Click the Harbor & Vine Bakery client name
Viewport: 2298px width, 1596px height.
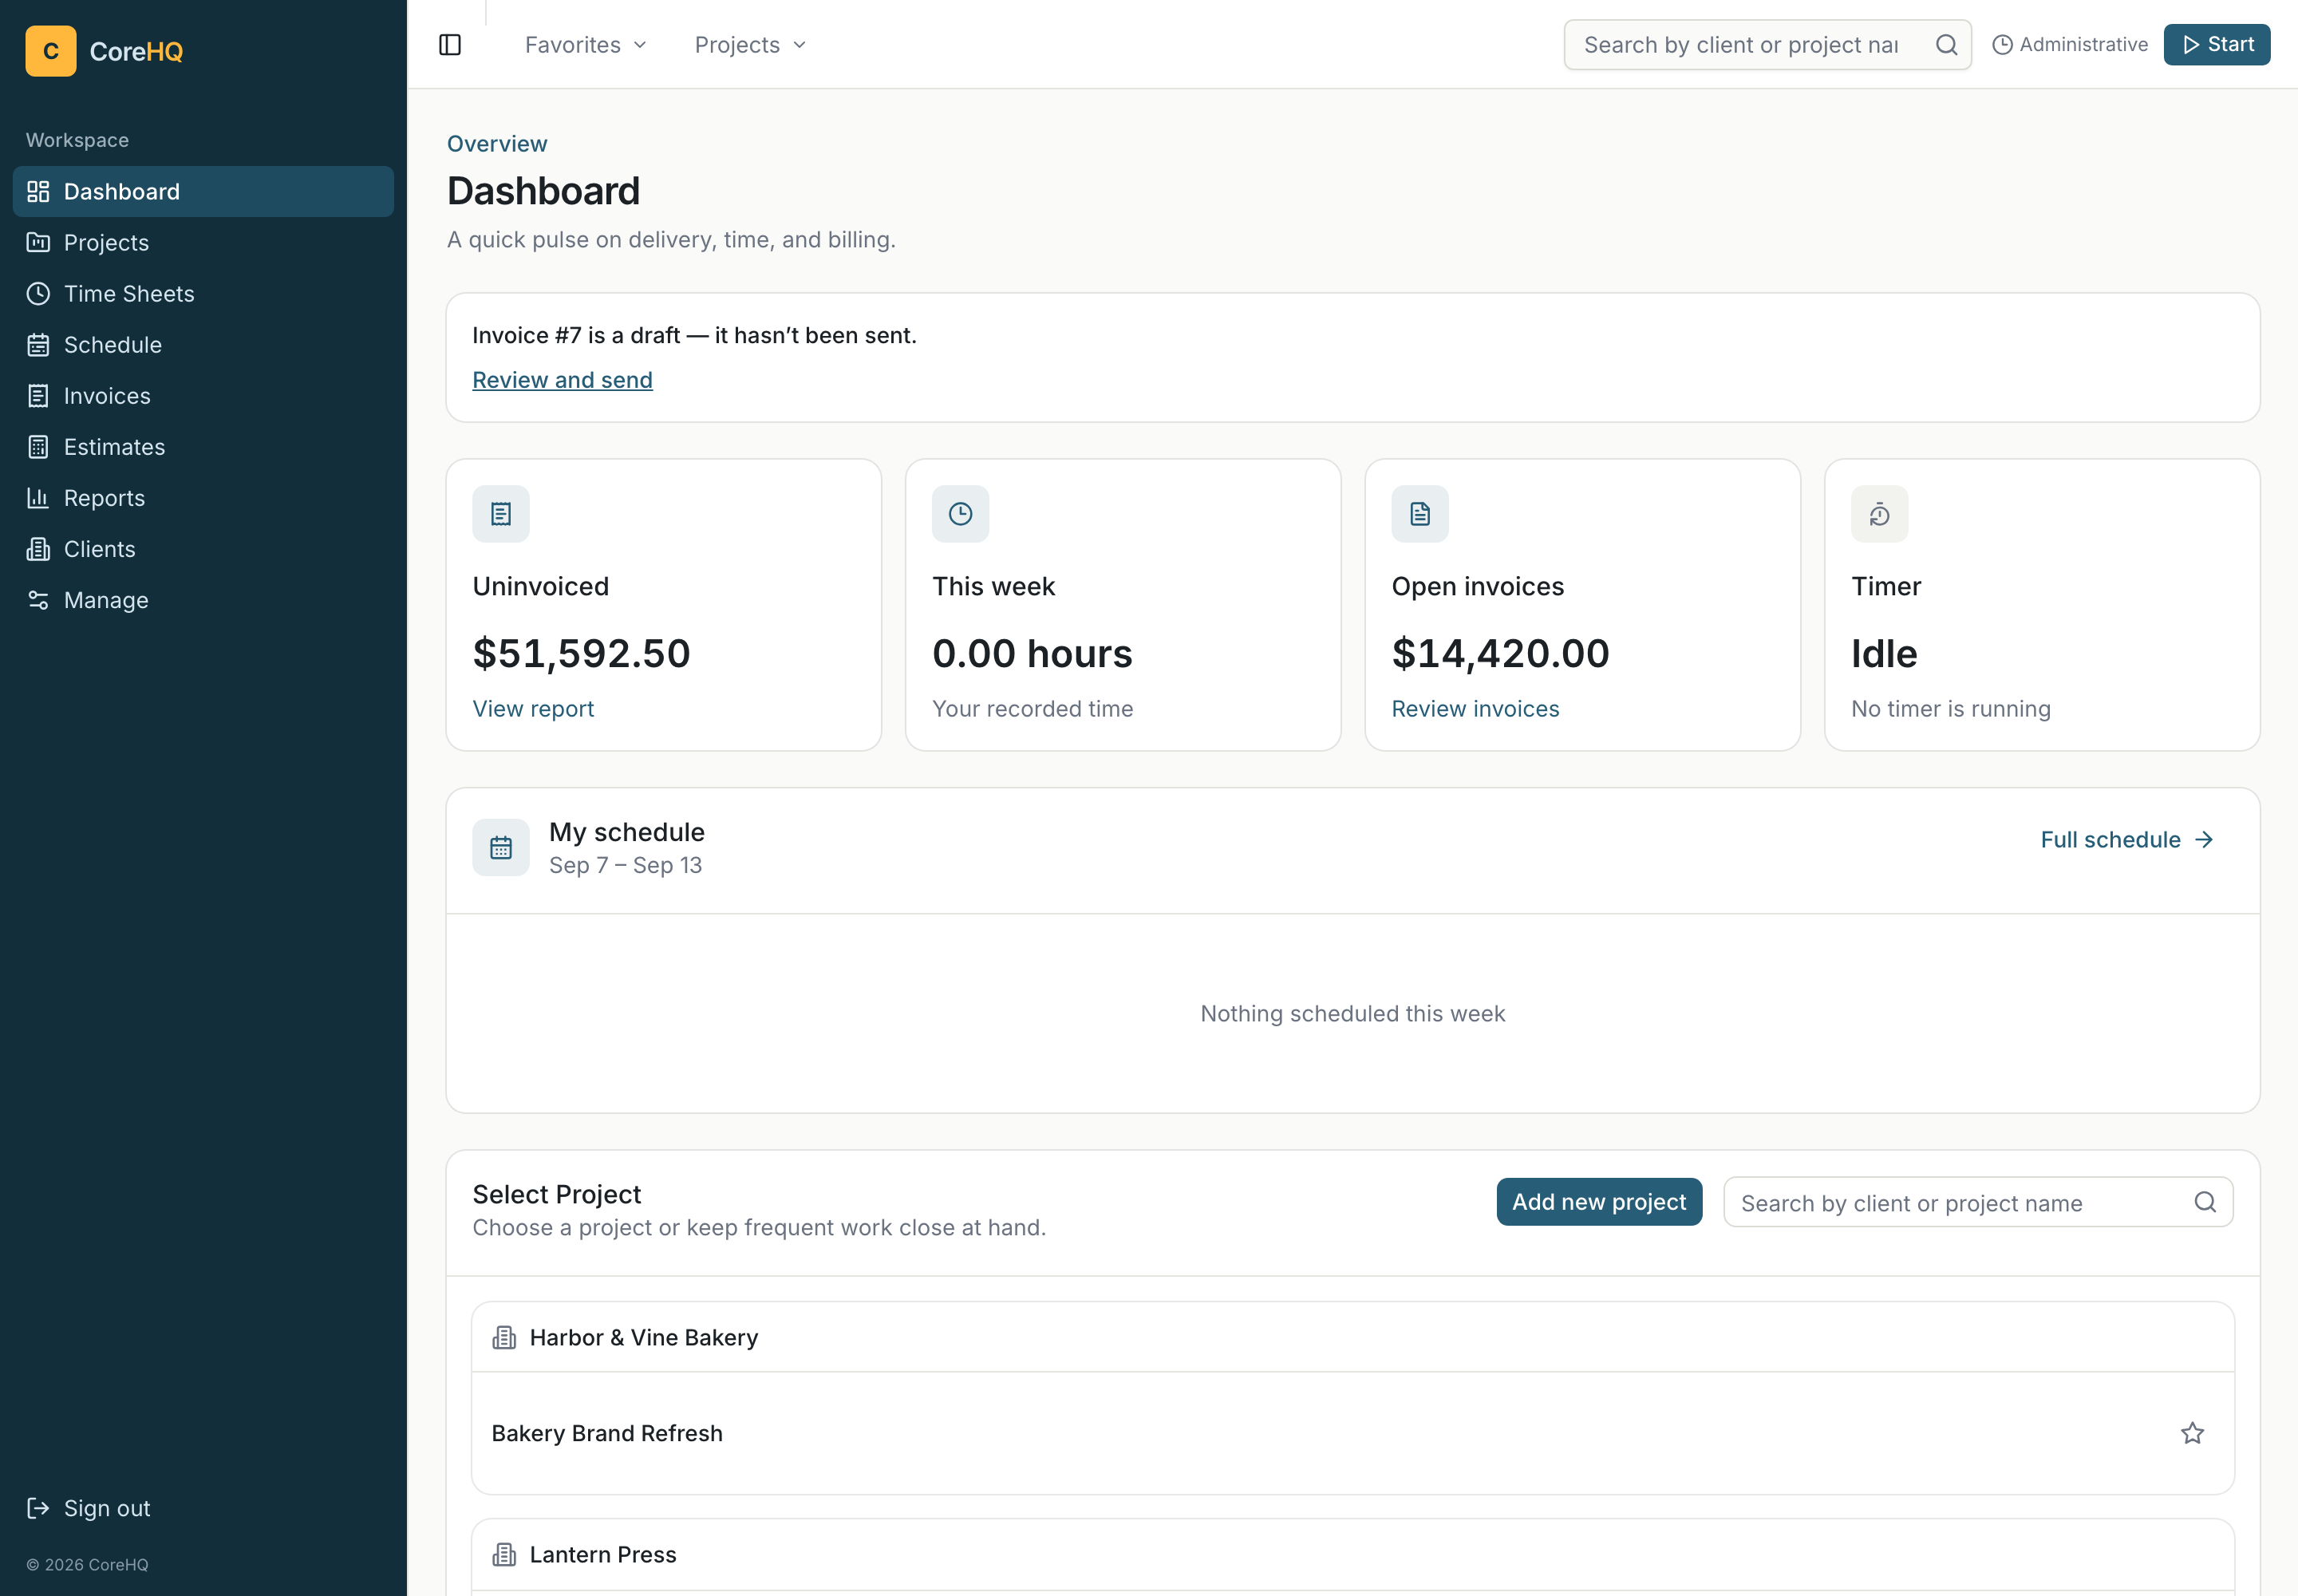click(x=644, y=1338)
